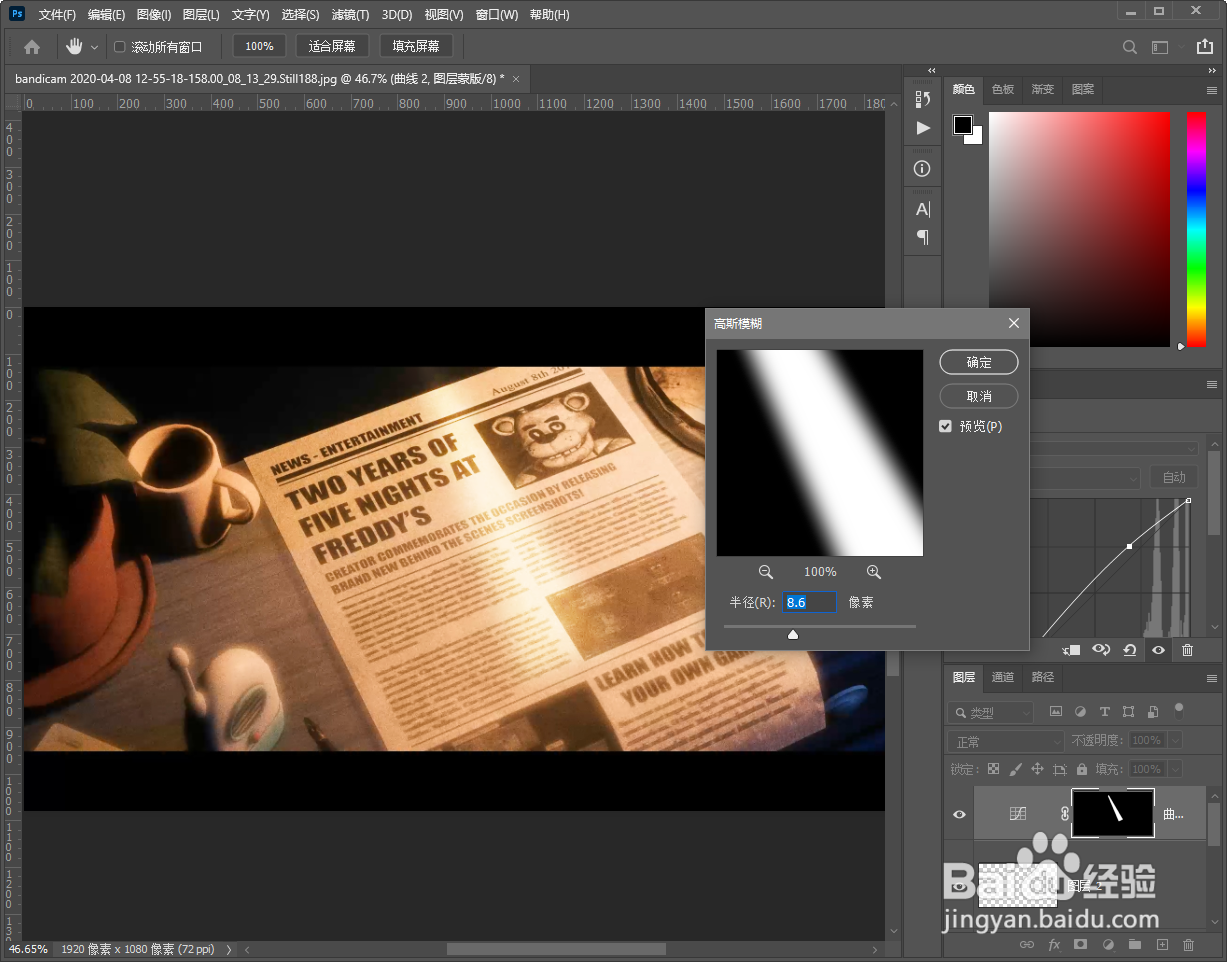
Task: Click the Home icon in the options bar
Action: pos(32,46)
